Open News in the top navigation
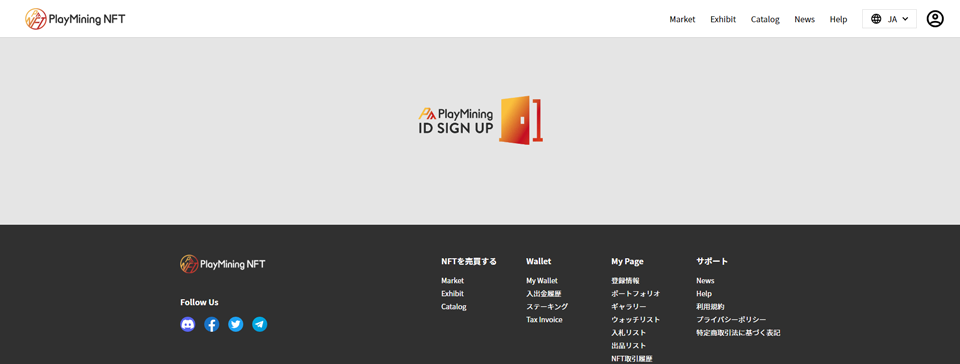The width and height of the screenshot is (960, 364). pyautogui.click(x=804, y=20)
